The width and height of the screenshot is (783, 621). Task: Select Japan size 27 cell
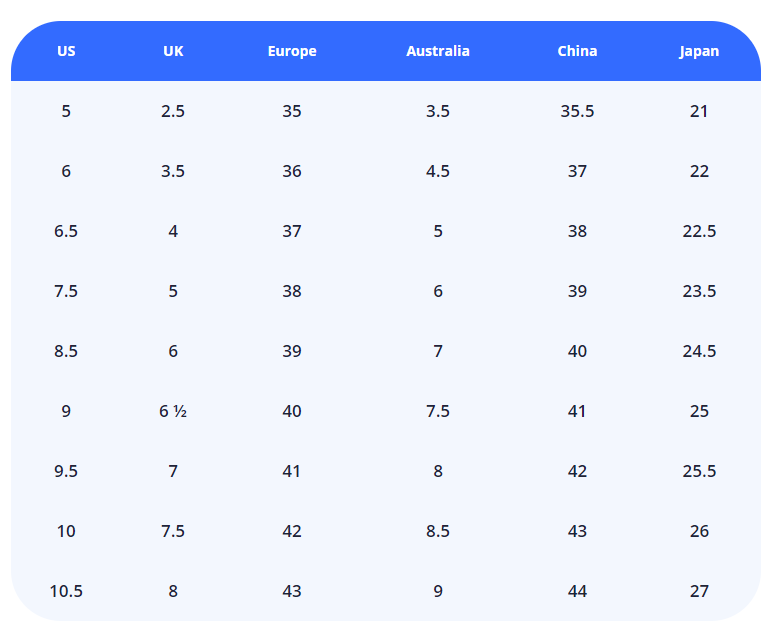[x=699, y=591]
